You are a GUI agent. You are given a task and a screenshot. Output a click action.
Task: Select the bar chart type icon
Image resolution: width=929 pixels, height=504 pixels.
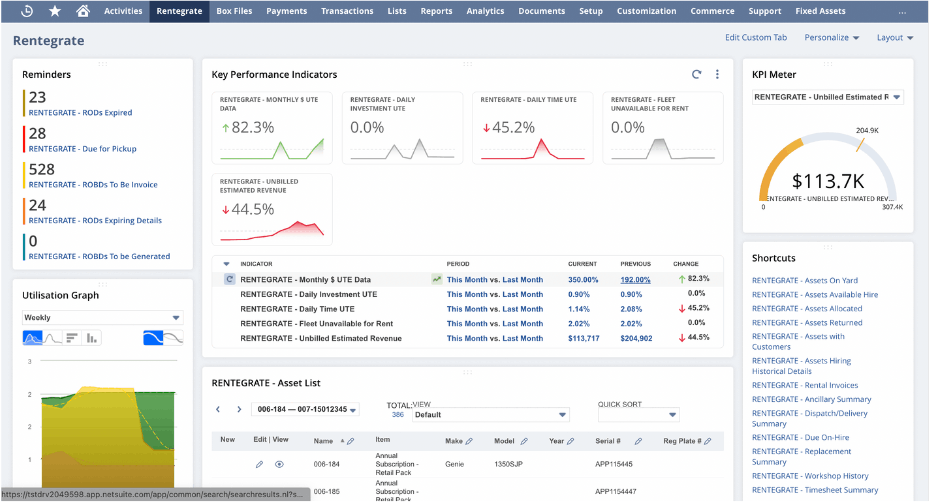[92, 339]
